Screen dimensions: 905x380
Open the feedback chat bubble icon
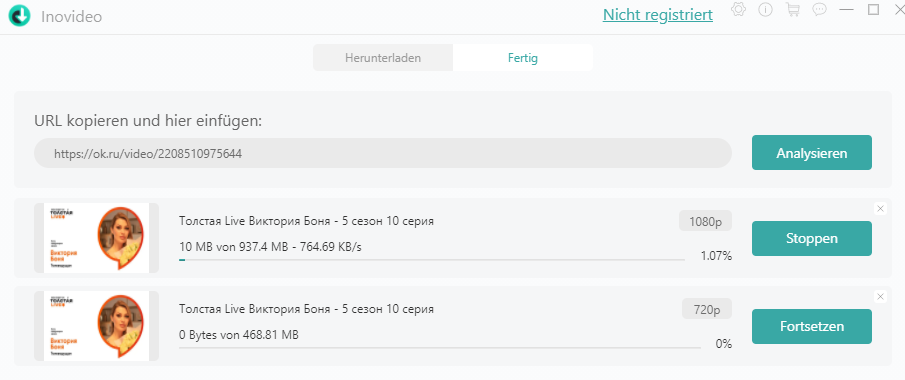[x=820, y=10]
